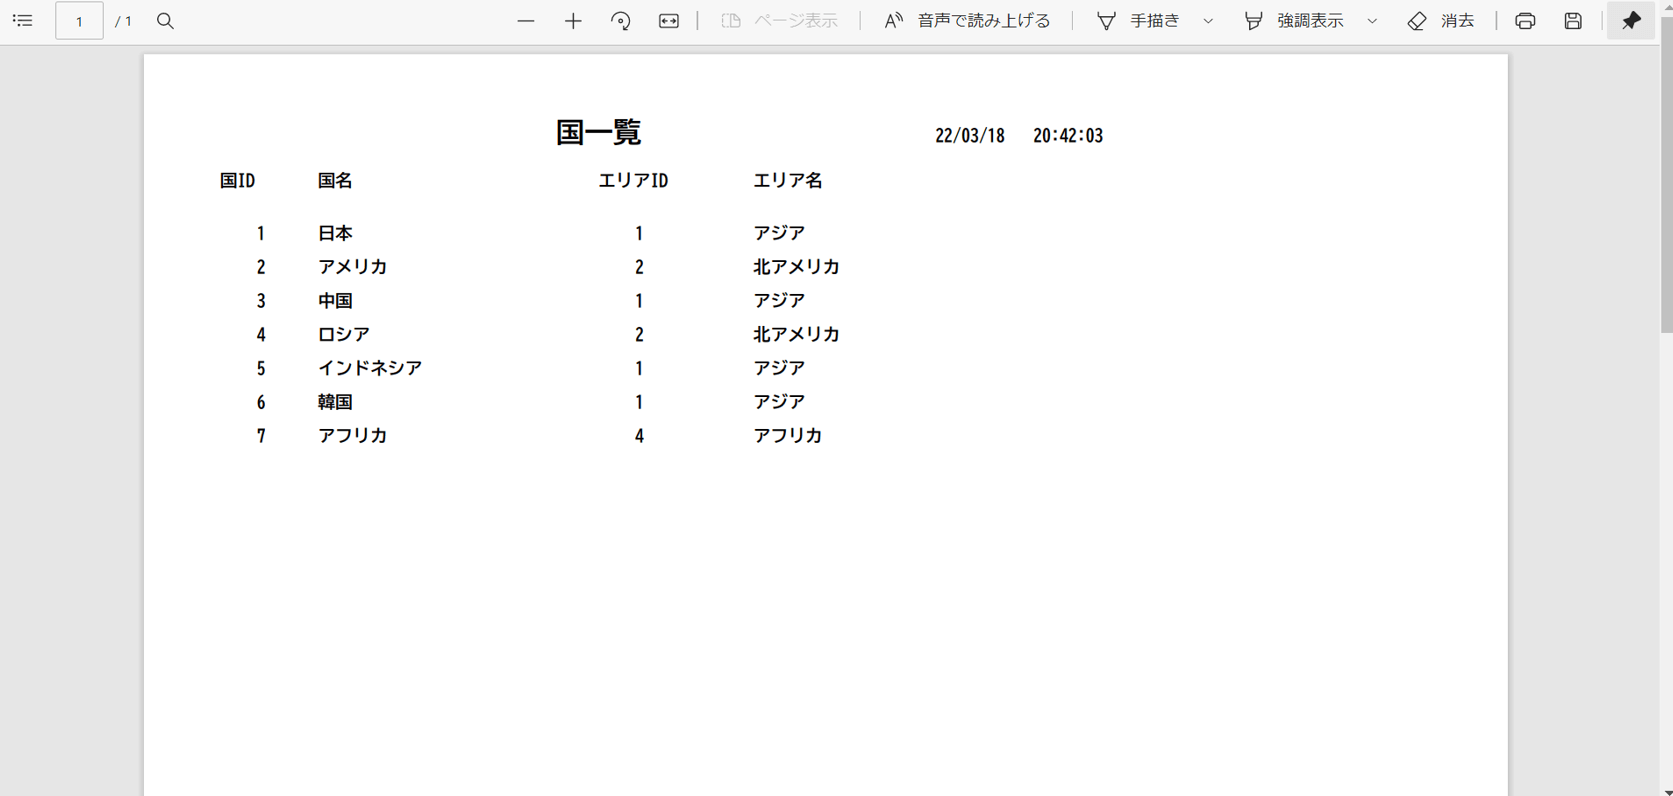Click country ID 3
Viewport: 1673px width, 796px height.
(x=261, y=301)
